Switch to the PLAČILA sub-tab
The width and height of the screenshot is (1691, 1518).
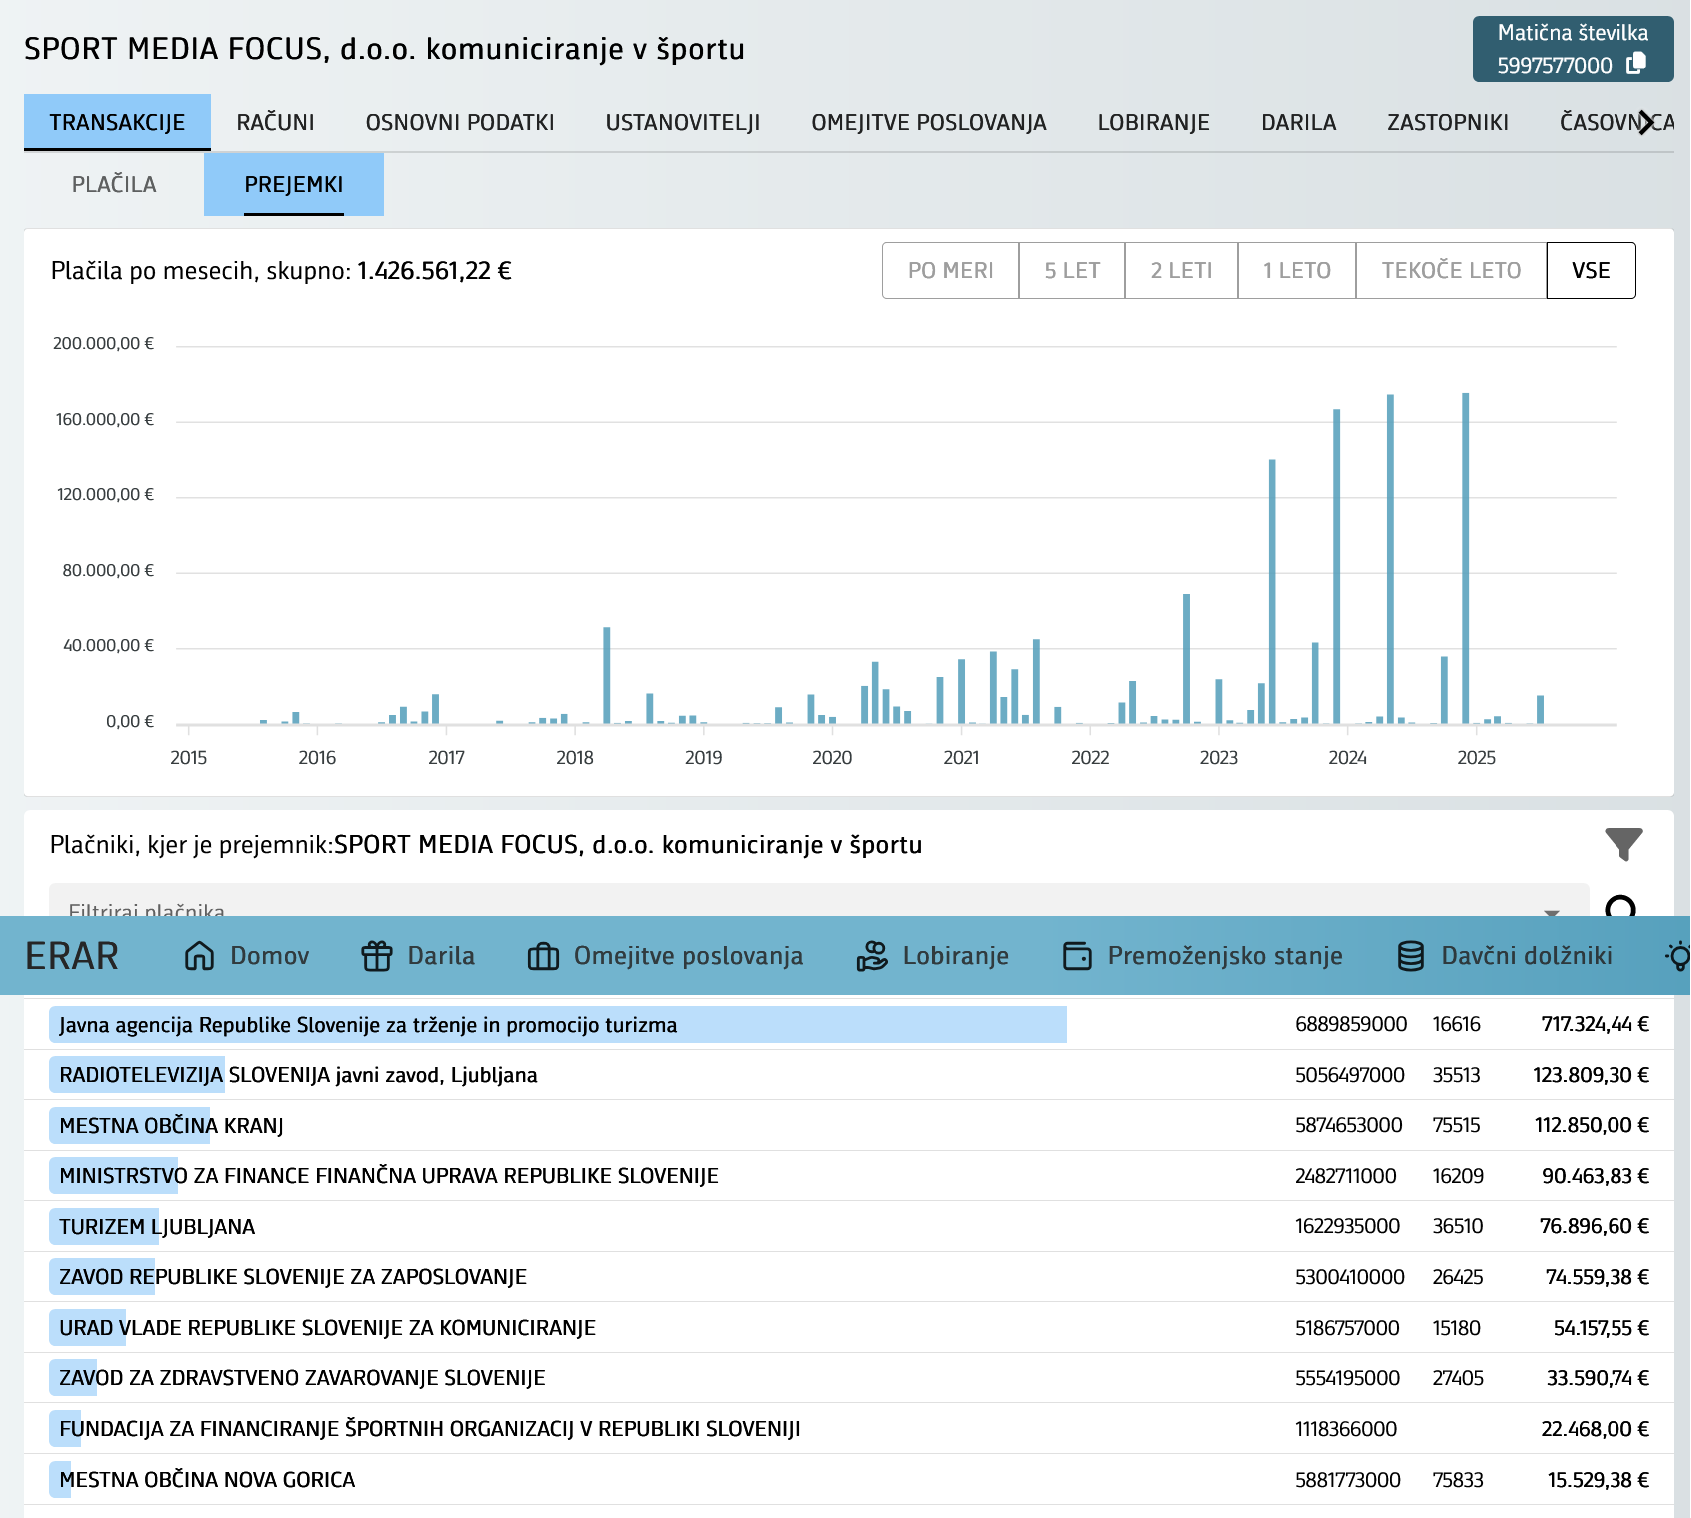point(114,184)
